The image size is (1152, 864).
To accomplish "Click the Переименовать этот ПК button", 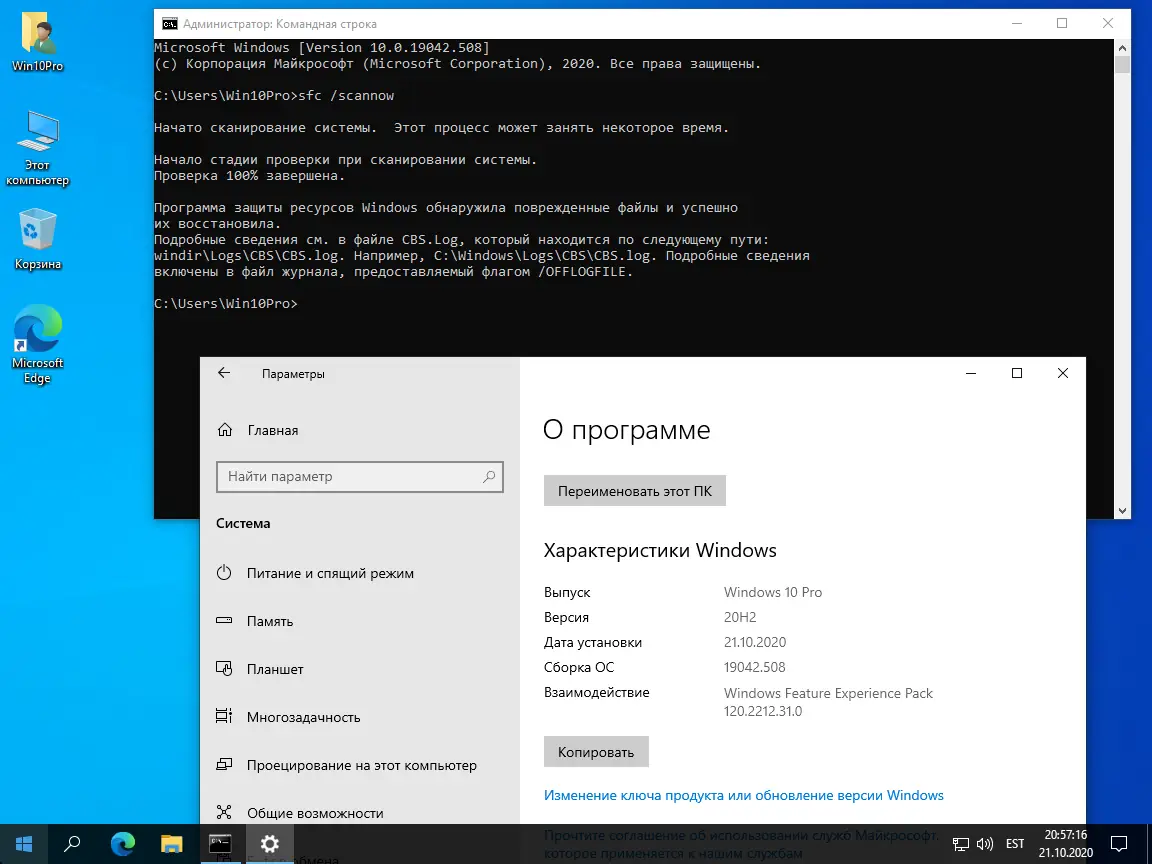I will pos(634,490).
